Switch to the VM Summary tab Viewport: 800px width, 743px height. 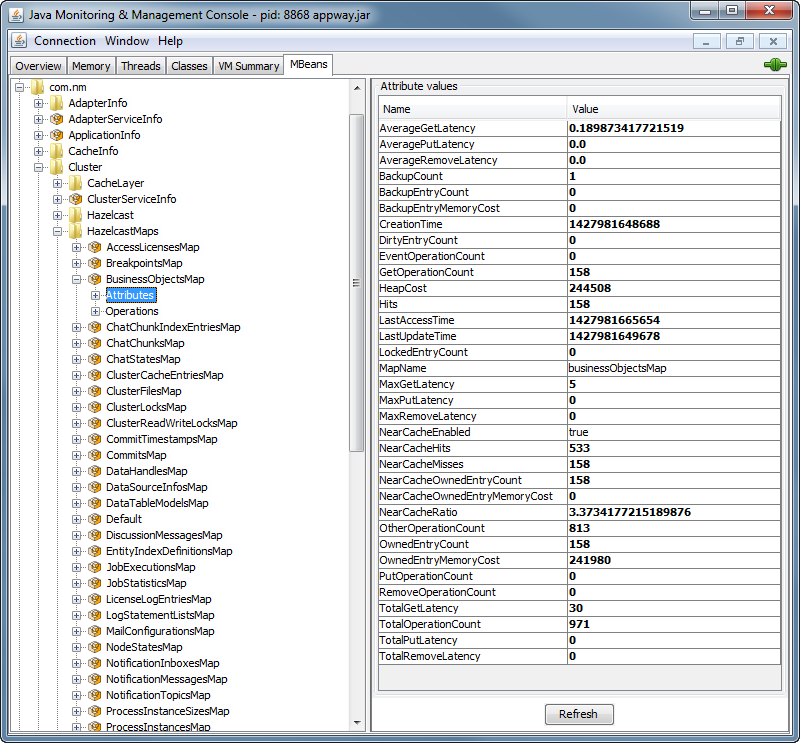pos(248,66)
